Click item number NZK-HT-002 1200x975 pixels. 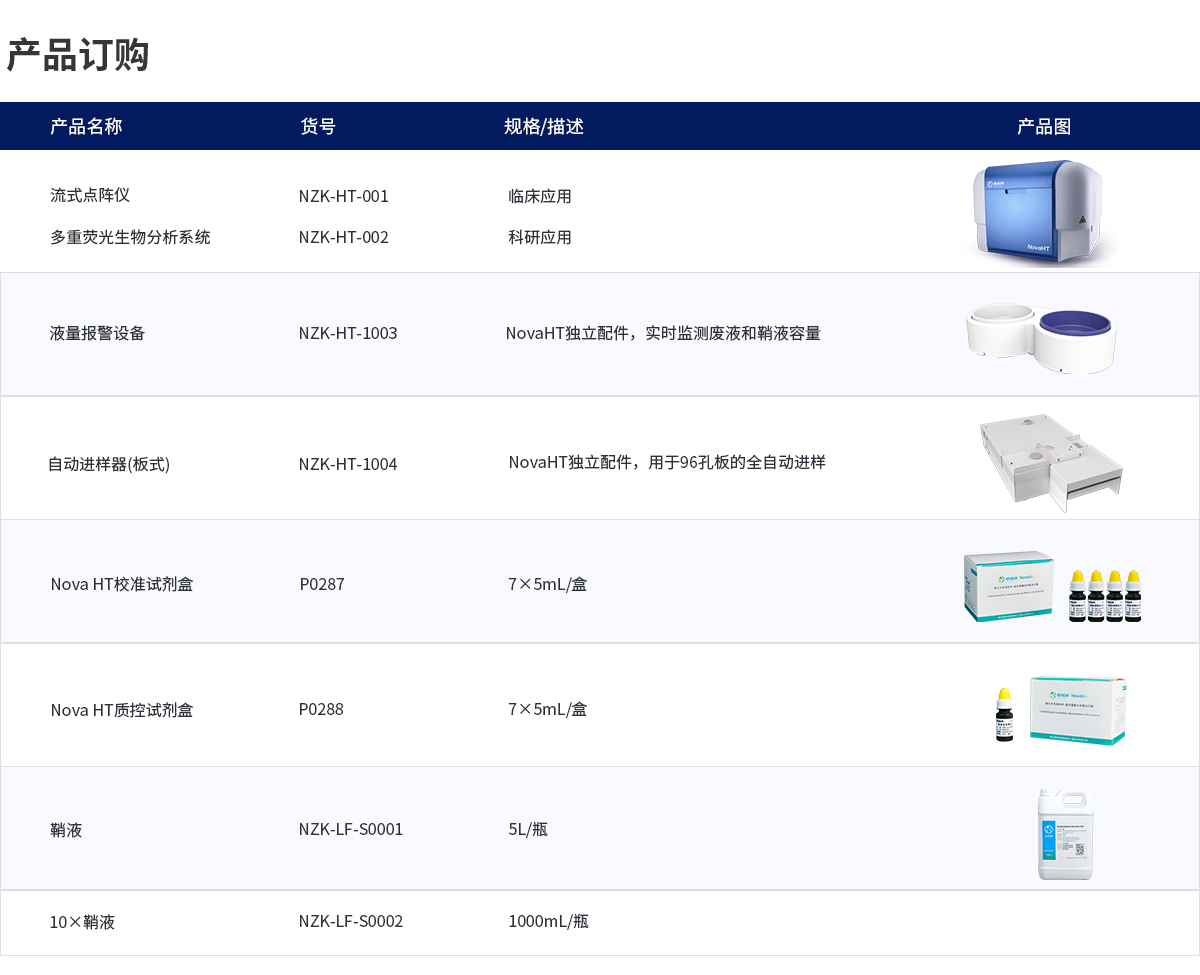coord(344,237)
